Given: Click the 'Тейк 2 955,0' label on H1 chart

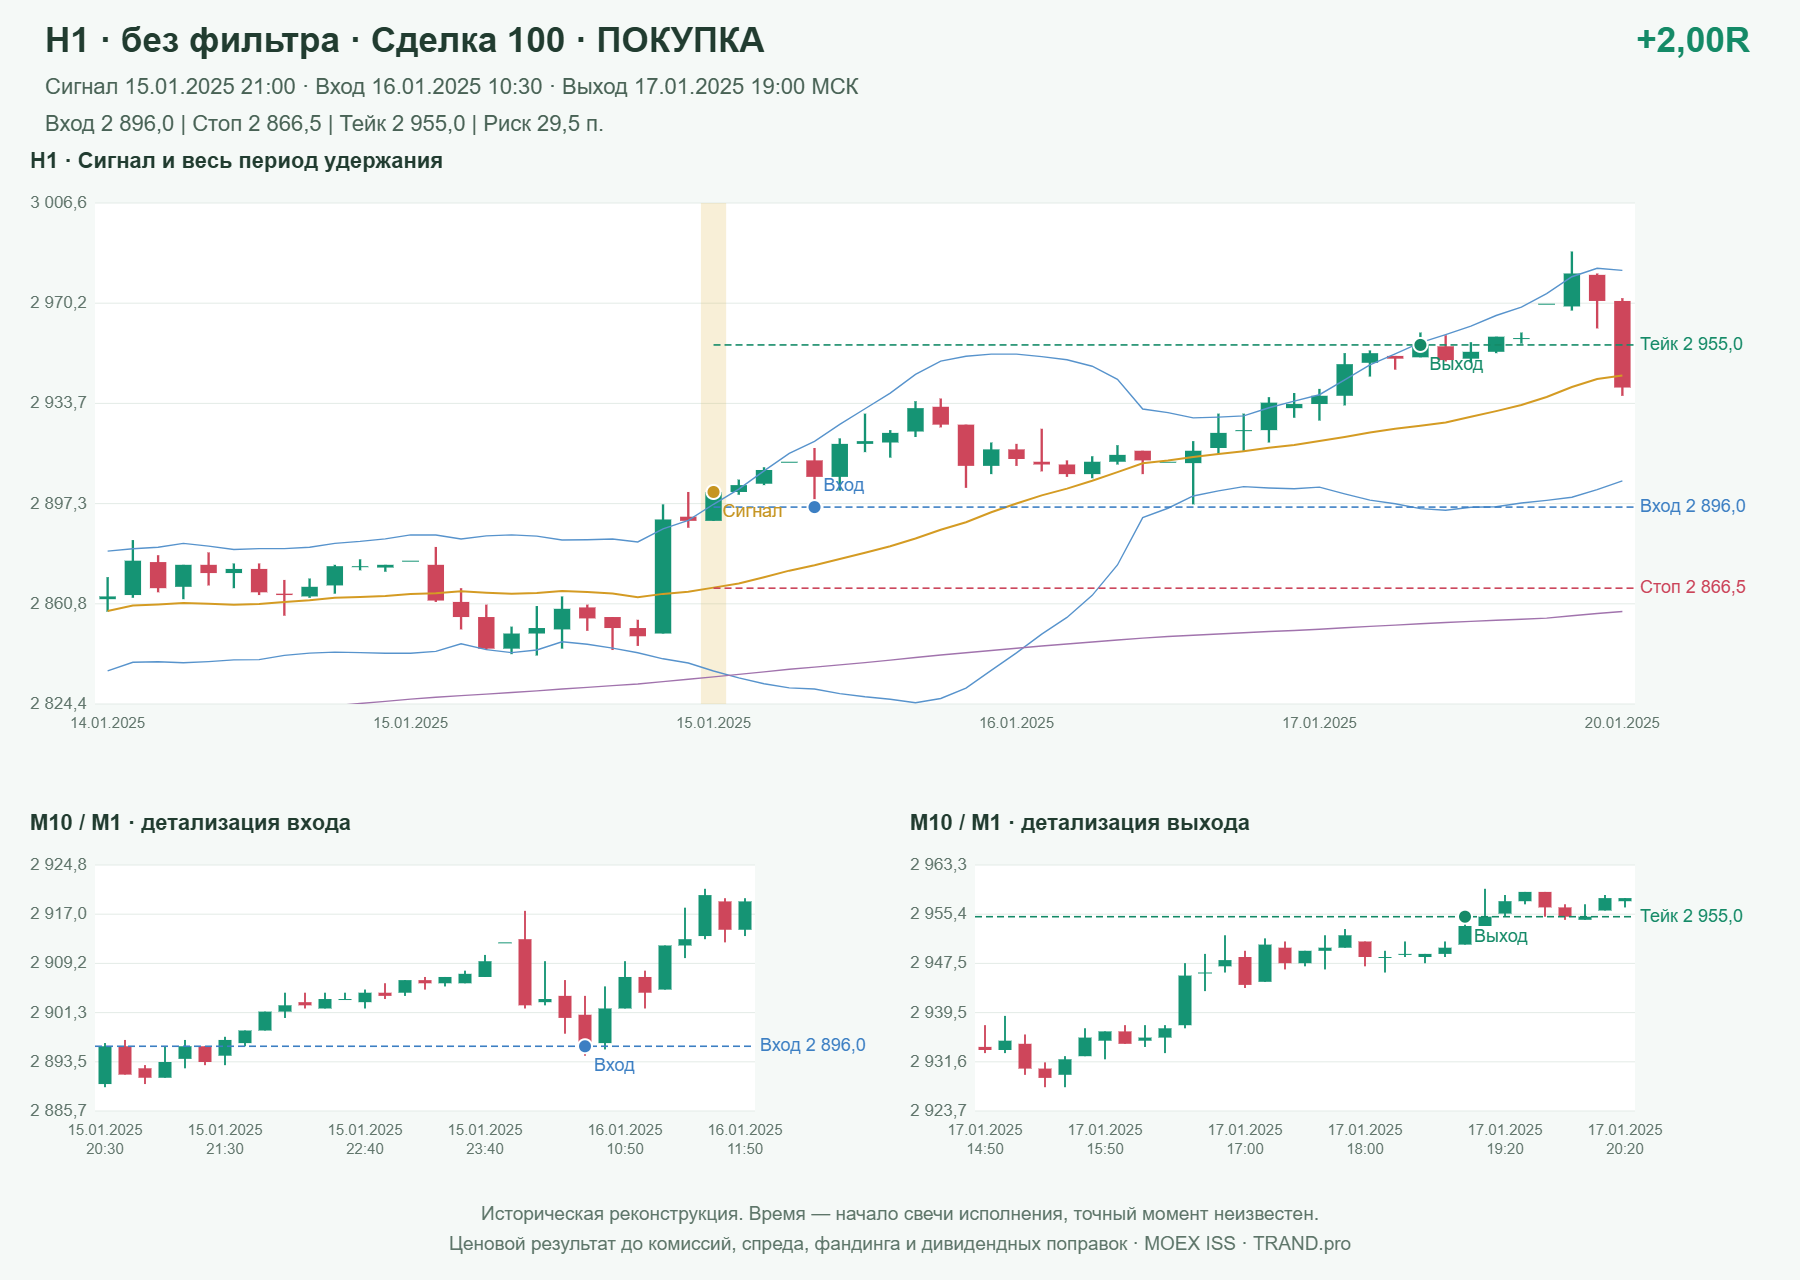Looking at the screenshot, I should pos(1691,344).
